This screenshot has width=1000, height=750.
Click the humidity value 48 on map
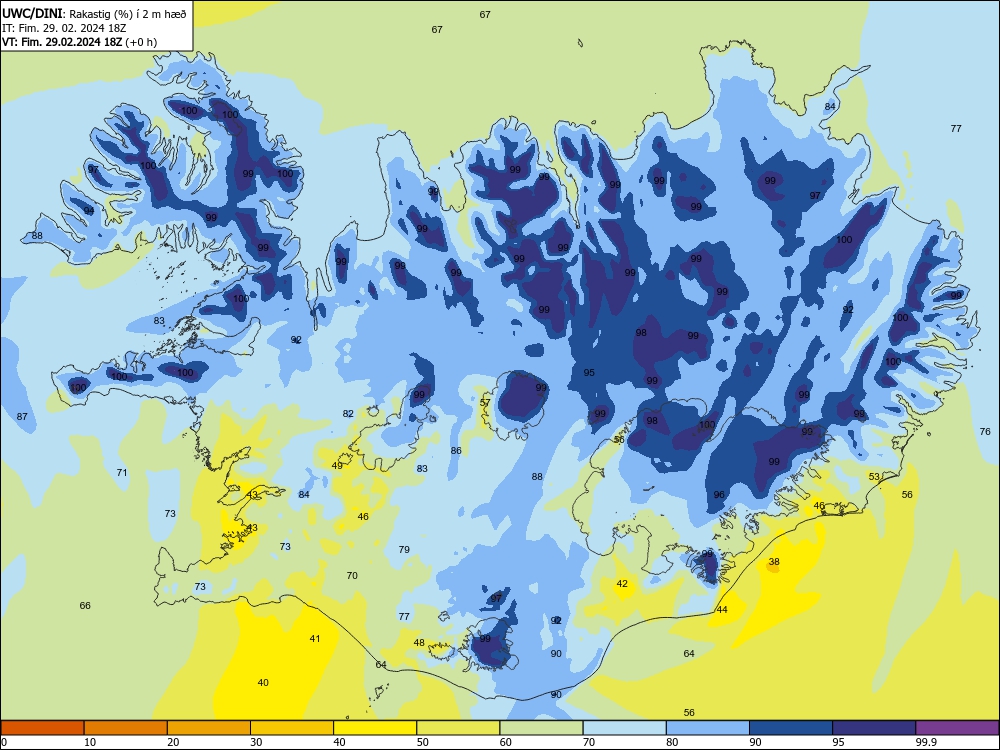[x=419, y=642]
